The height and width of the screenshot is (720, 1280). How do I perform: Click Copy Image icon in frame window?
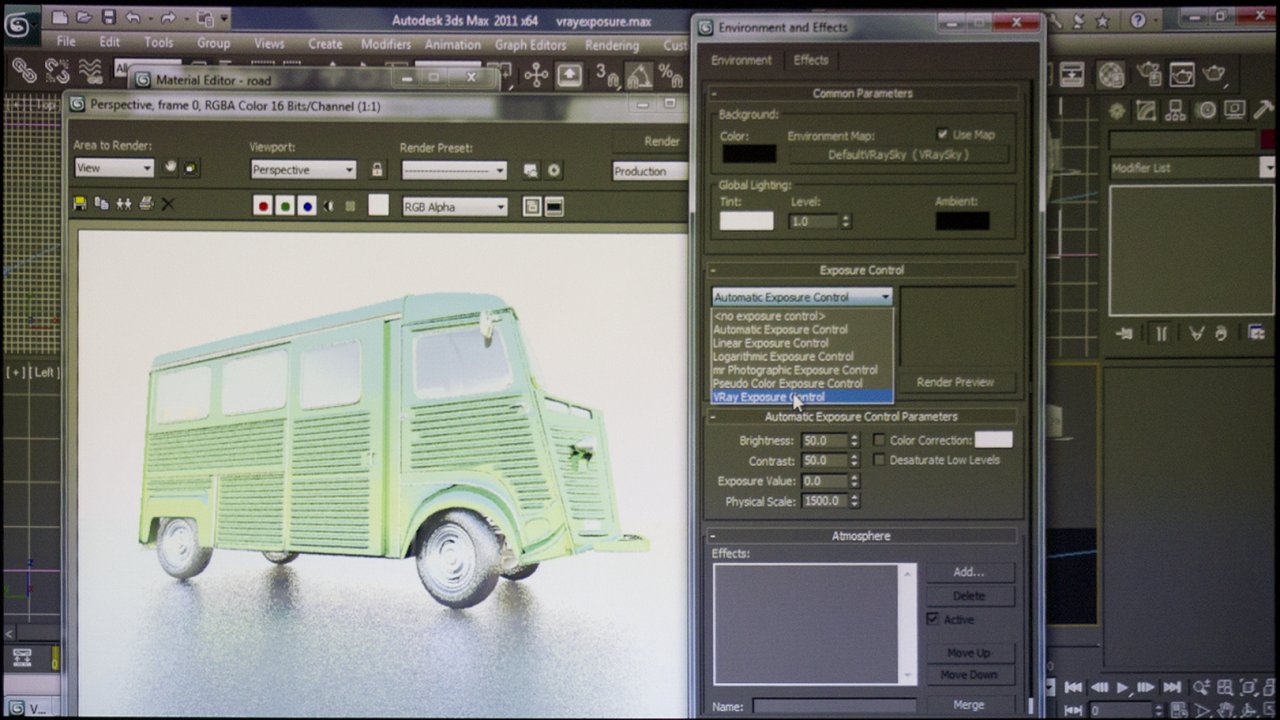102,204
